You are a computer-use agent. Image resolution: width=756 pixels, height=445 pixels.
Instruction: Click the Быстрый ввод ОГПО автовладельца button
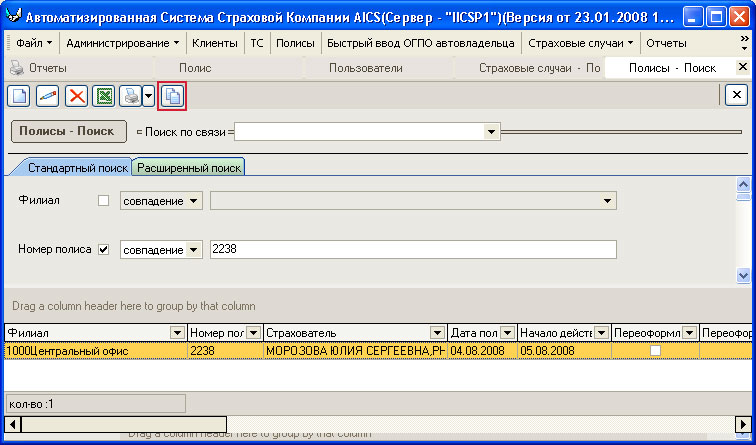pos(420,43)
